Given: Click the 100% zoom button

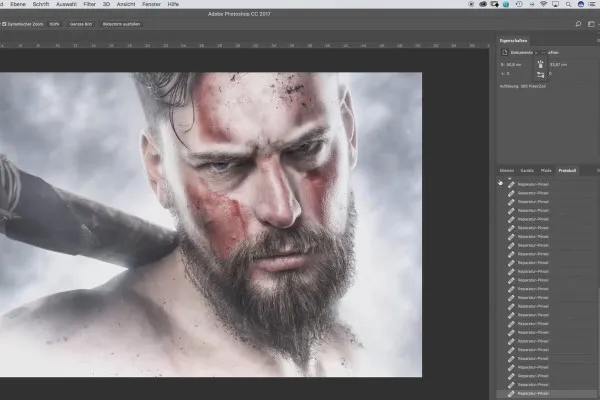Looking at the screenshot, I should coord(54,24).
